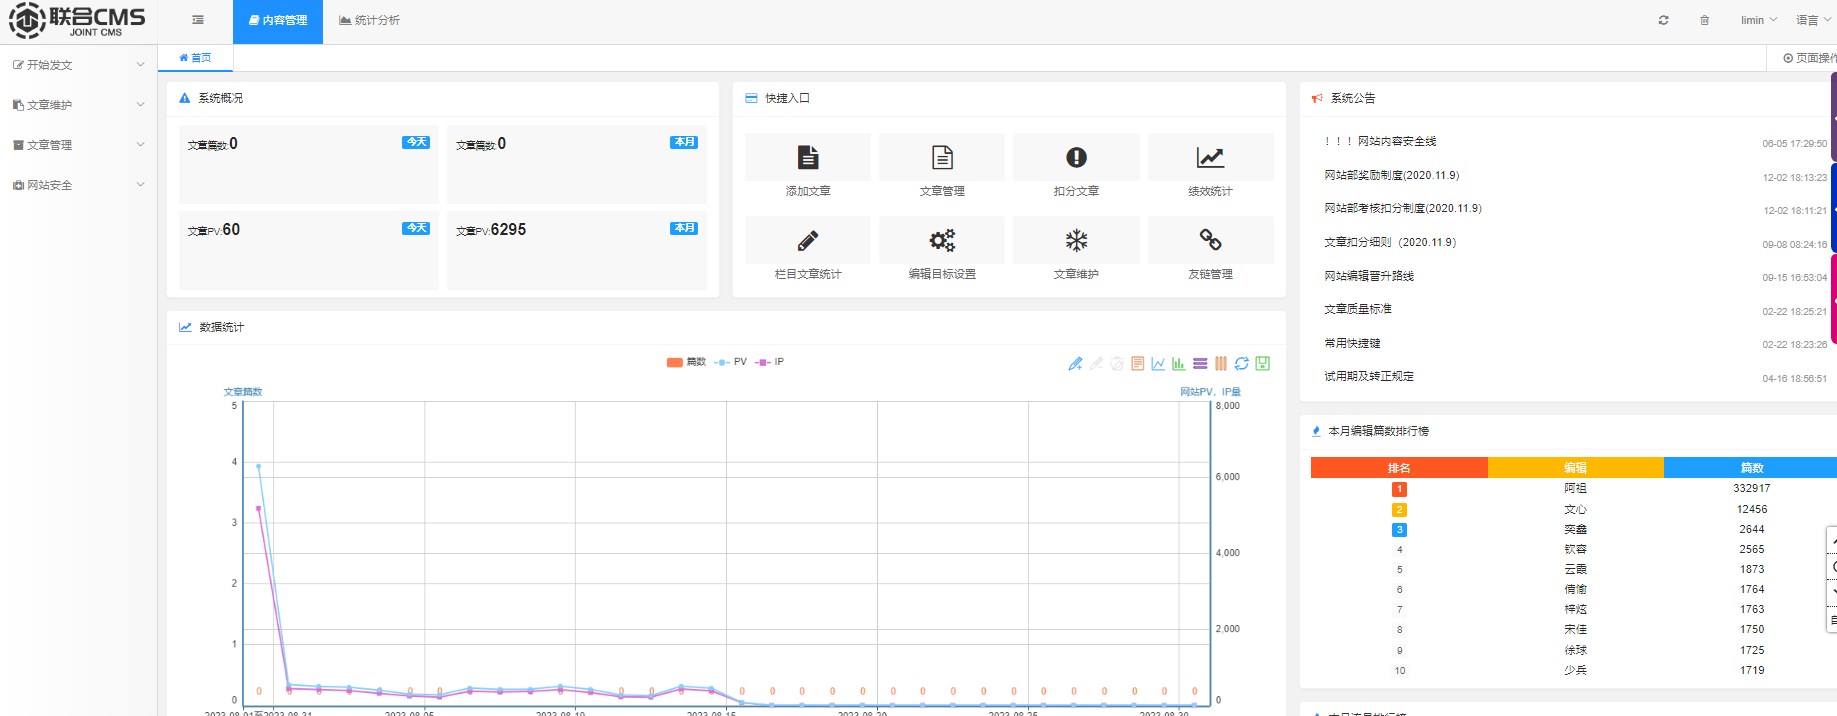Screen dimensions: 1837x716
Task: Expand 文章管理 sidebar menu
Action: click(x=78, y=145)
